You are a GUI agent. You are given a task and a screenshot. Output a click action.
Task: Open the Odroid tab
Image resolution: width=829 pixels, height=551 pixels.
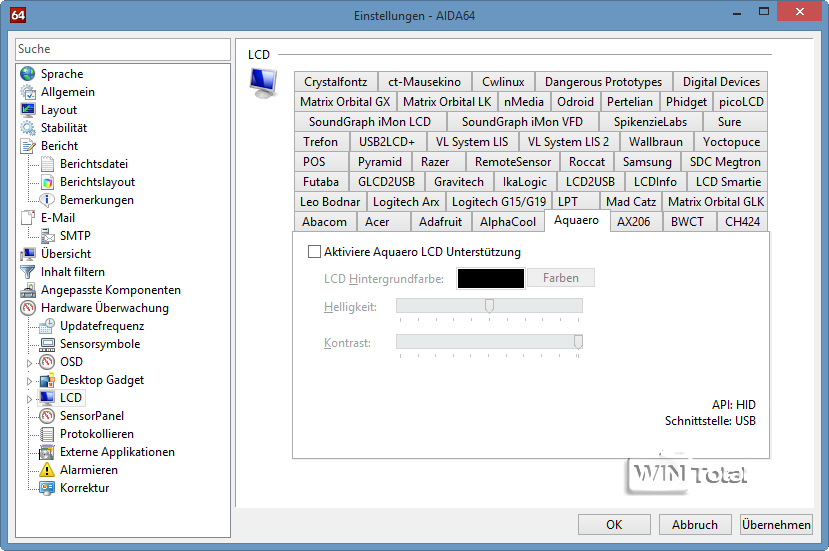pos(575,102)
